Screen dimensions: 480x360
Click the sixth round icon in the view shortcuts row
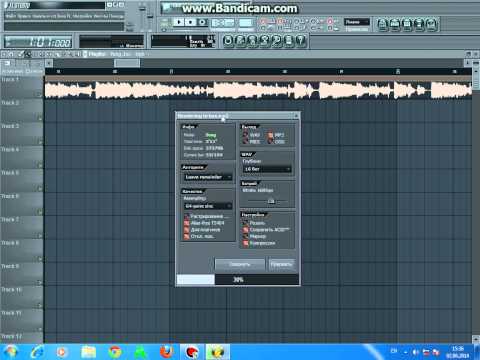coord(288,41)
